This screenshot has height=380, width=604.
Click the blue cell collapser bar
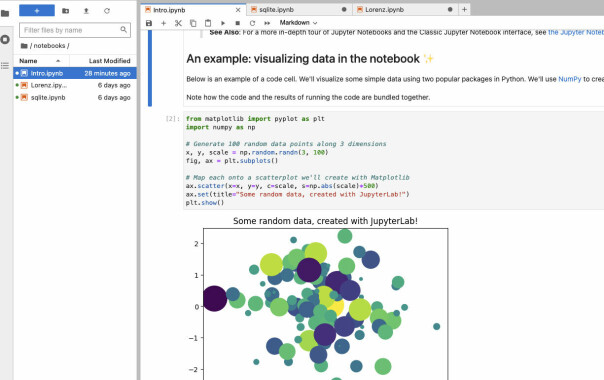click(x=150, y=68)
